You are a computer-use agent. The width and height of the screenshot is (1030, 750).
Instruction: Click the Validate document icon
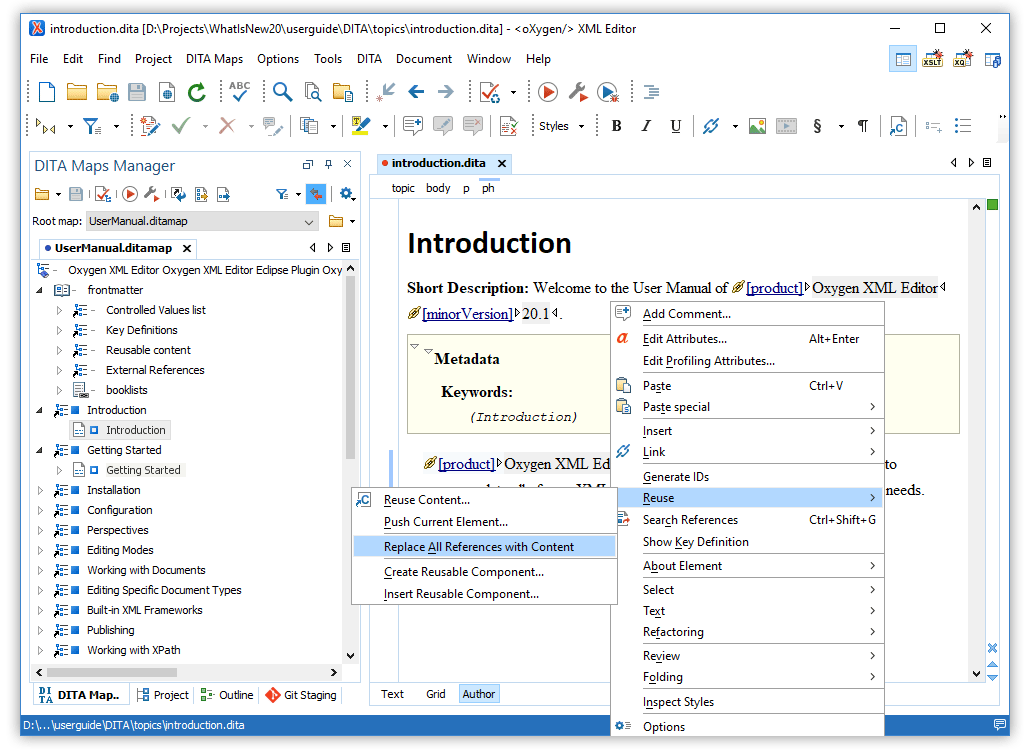coord(490,92)
